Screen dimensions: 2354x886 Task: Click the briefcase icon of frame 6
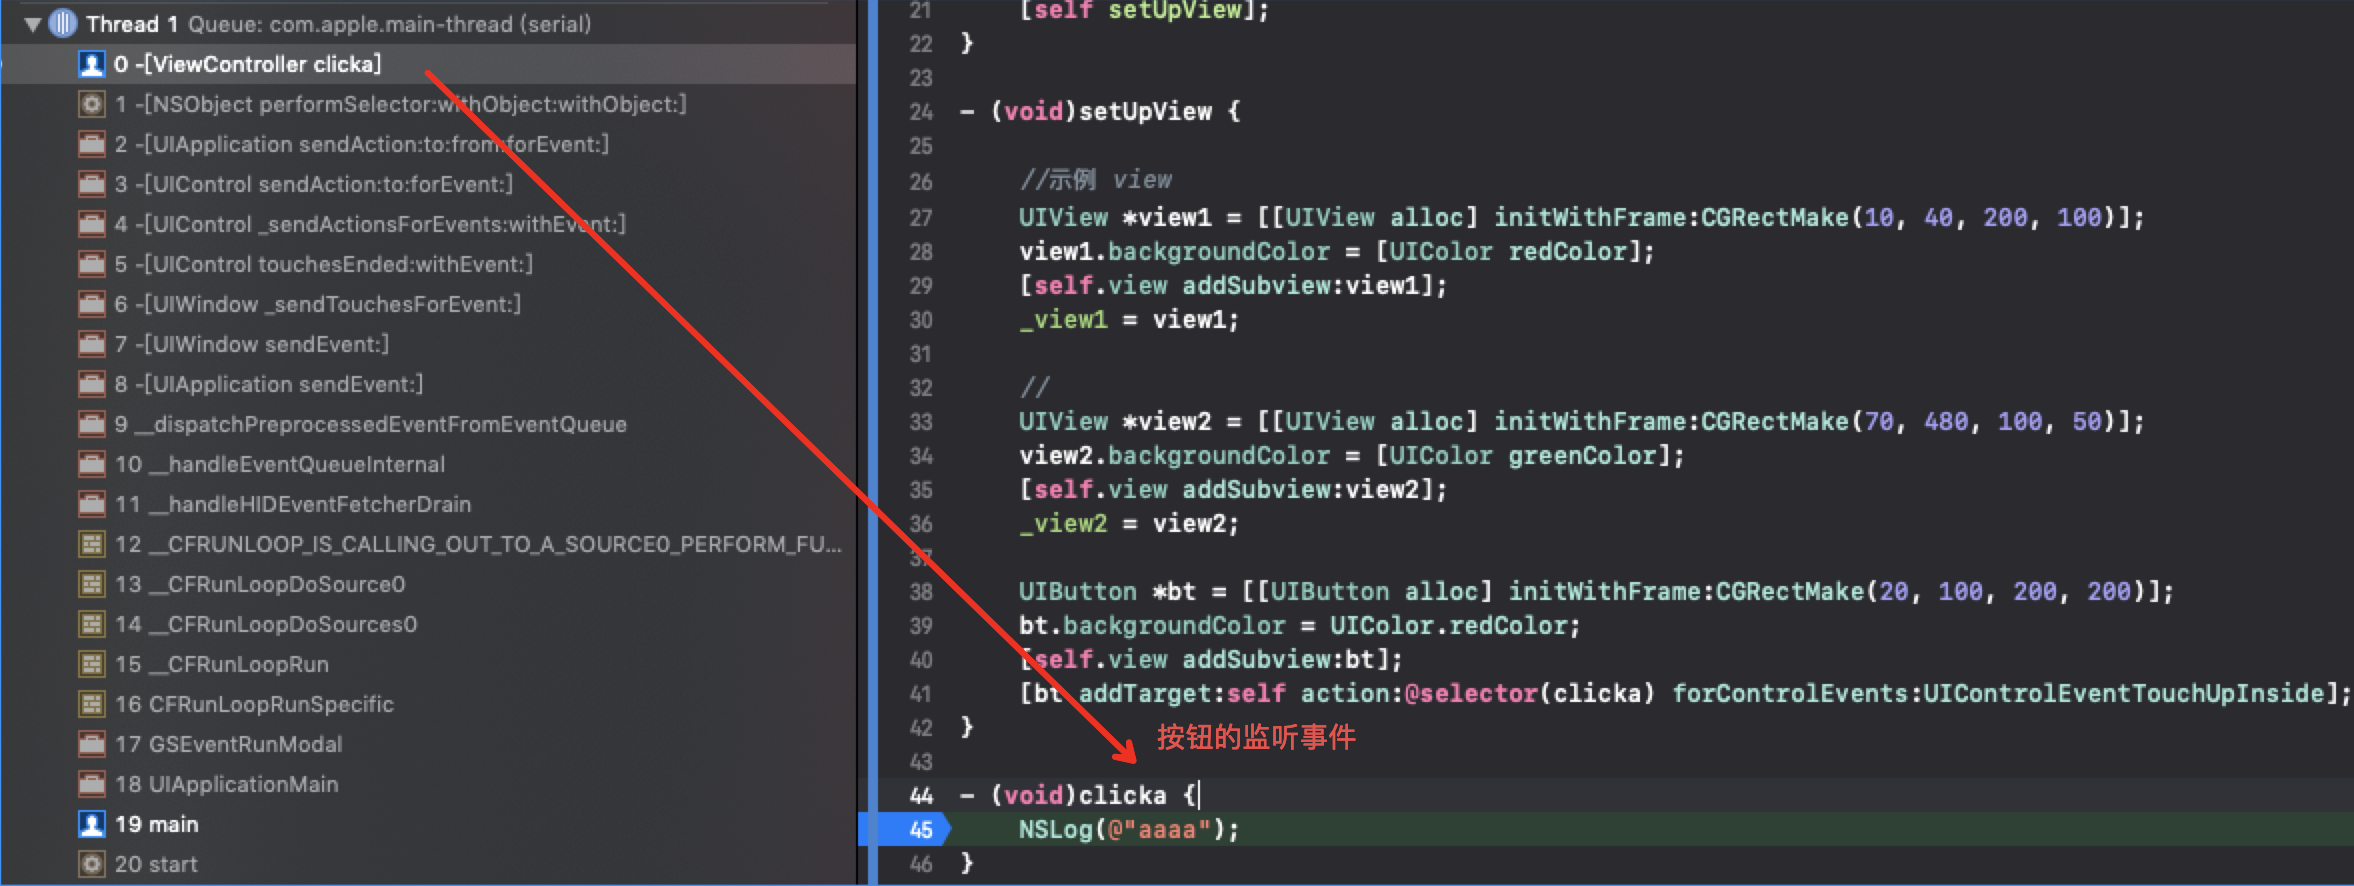(92, 304)
